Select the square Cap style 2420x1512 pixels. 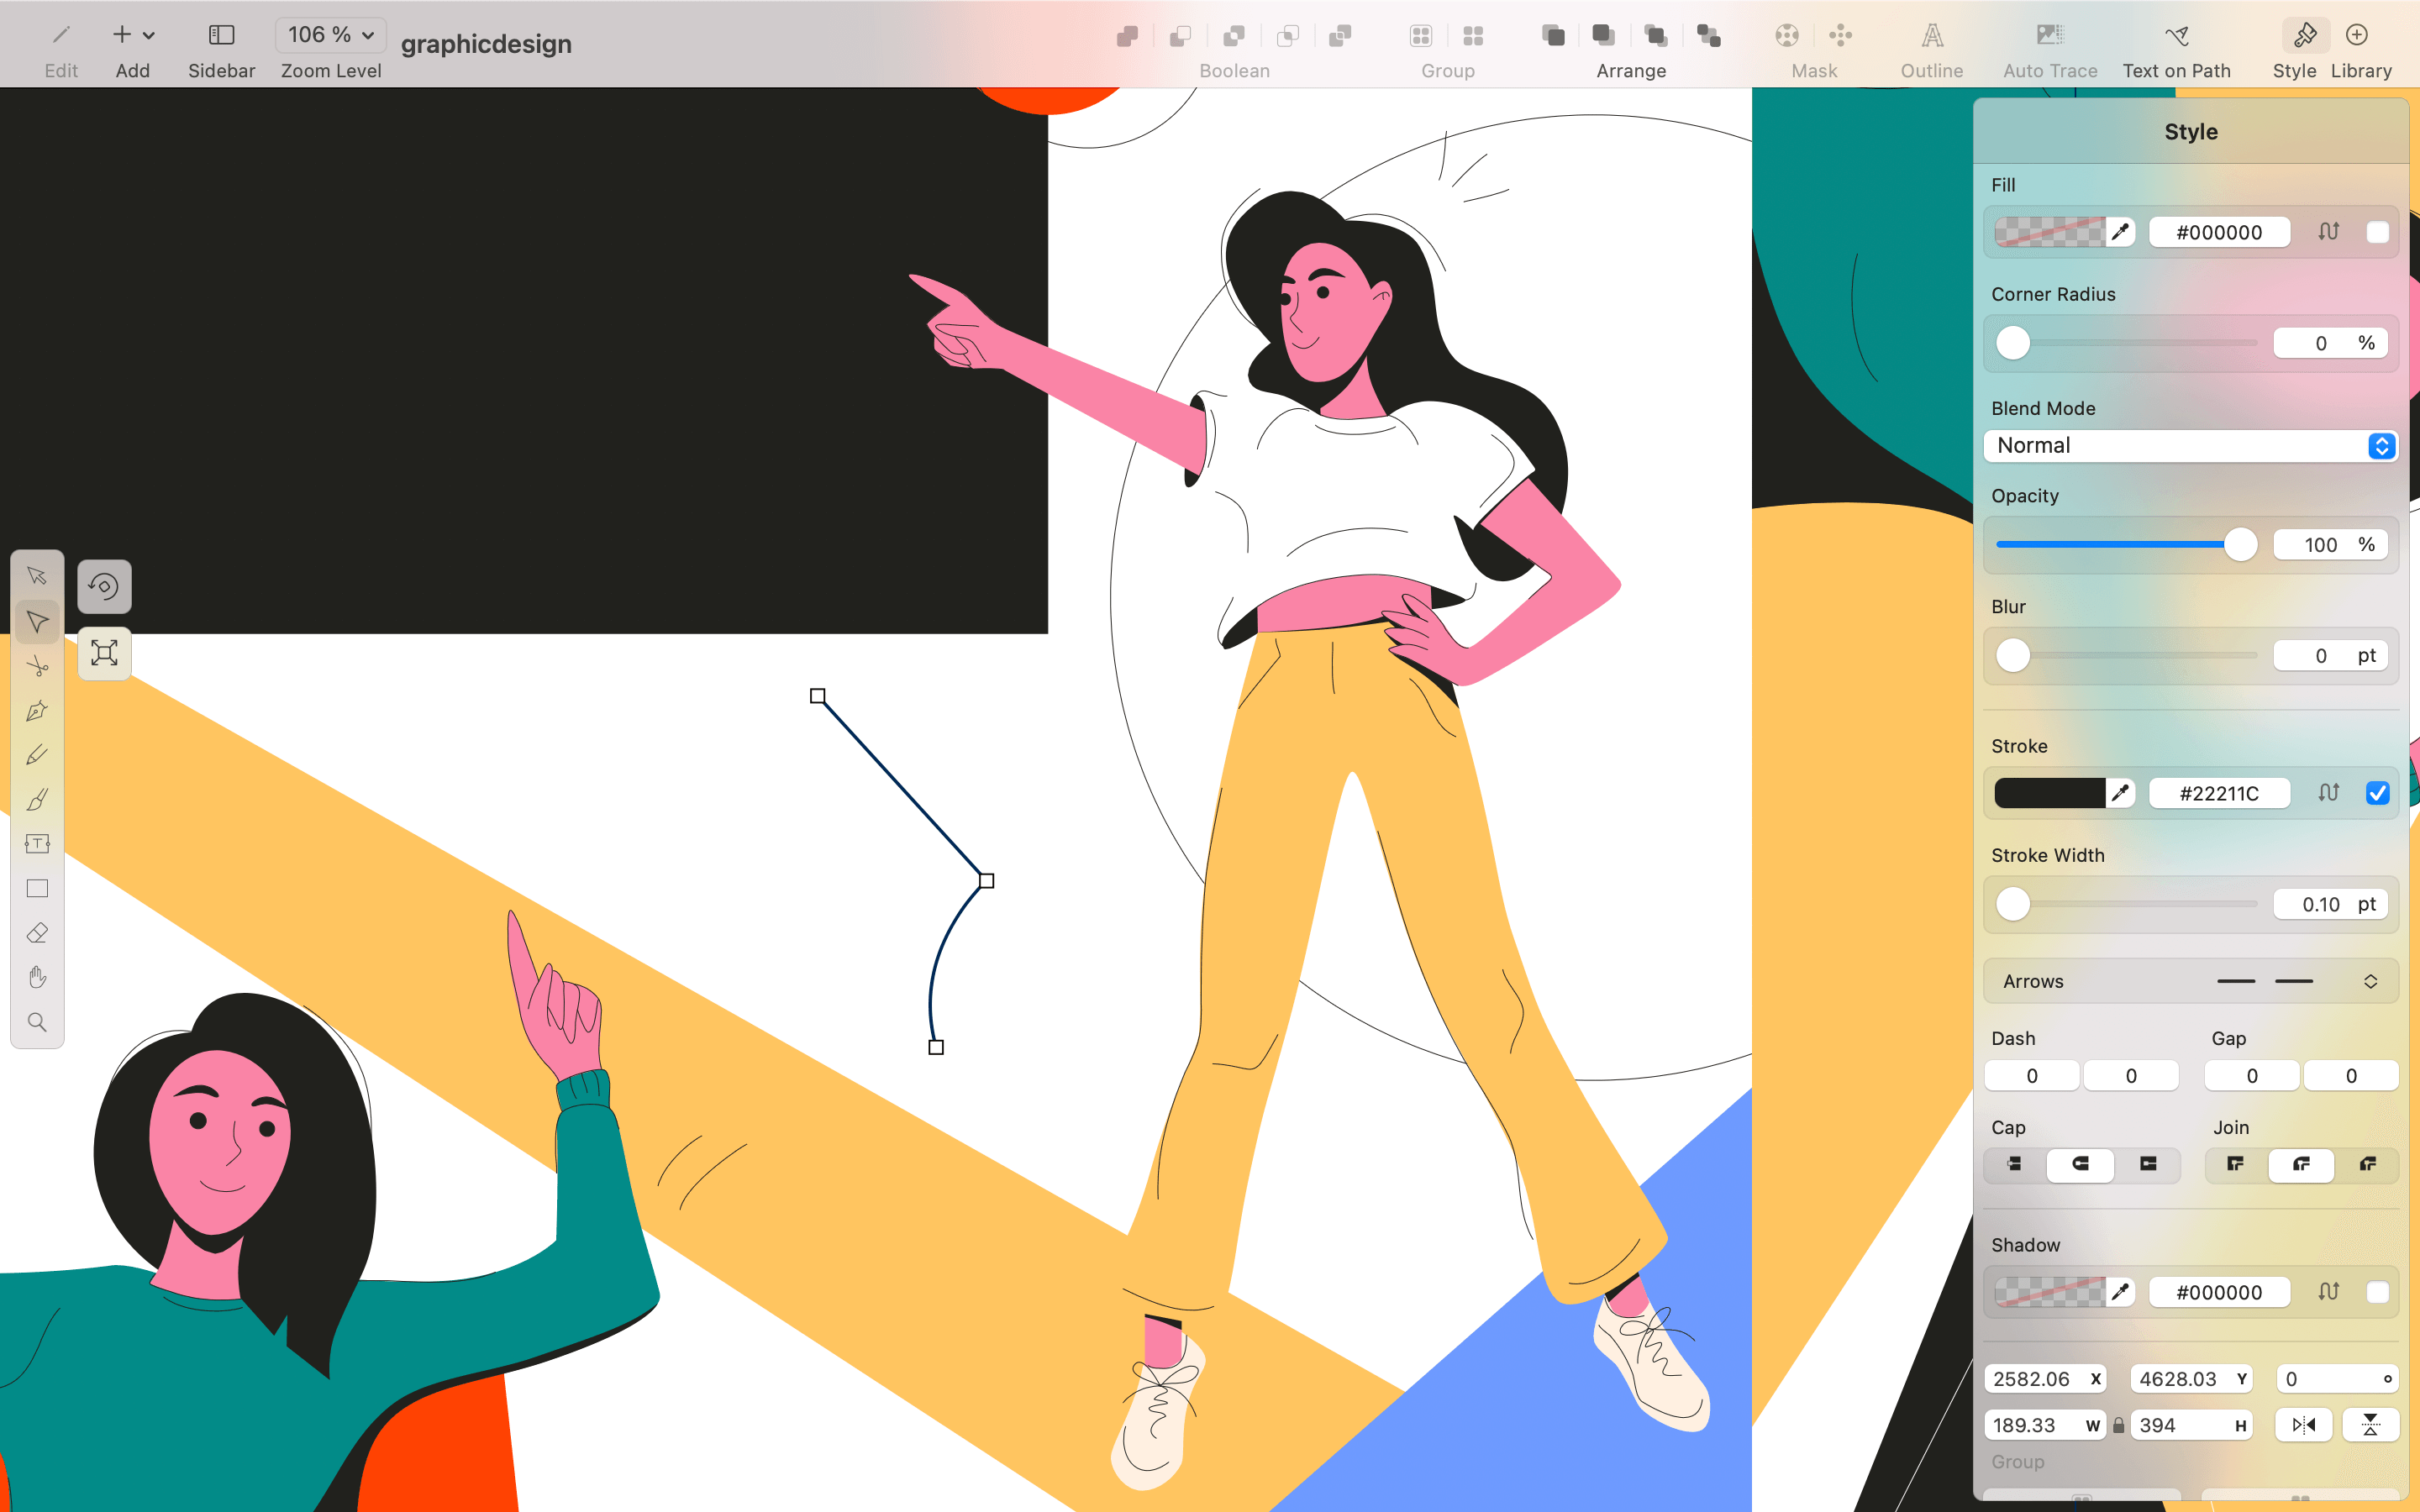(x=2147, y=1164)
